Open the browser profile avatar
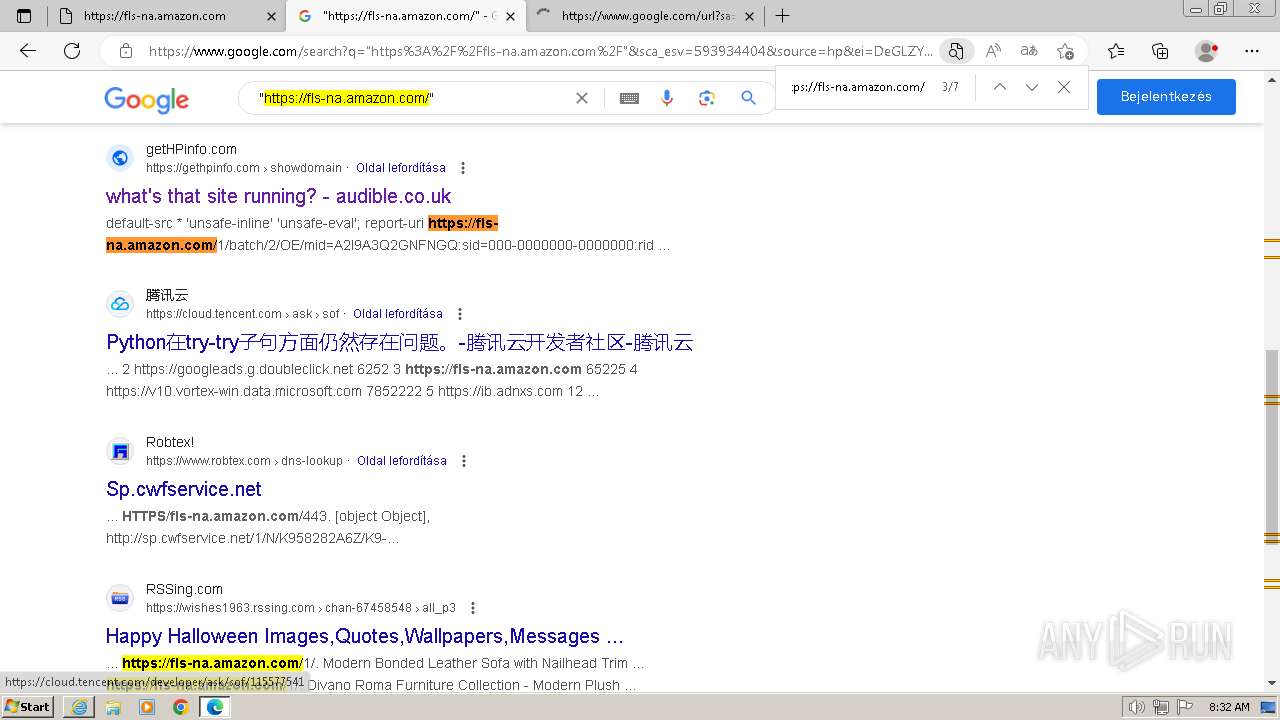The width and height of the screenshot is (1280, 720). [1207, 51]
